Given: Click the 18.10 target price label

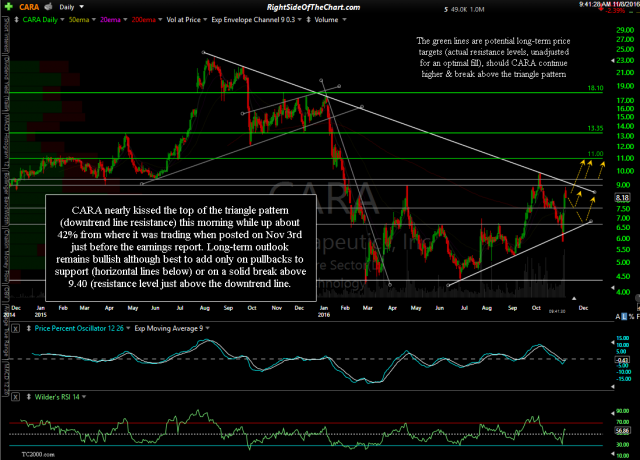Looking at the screenshot, I should coord(595,88).
